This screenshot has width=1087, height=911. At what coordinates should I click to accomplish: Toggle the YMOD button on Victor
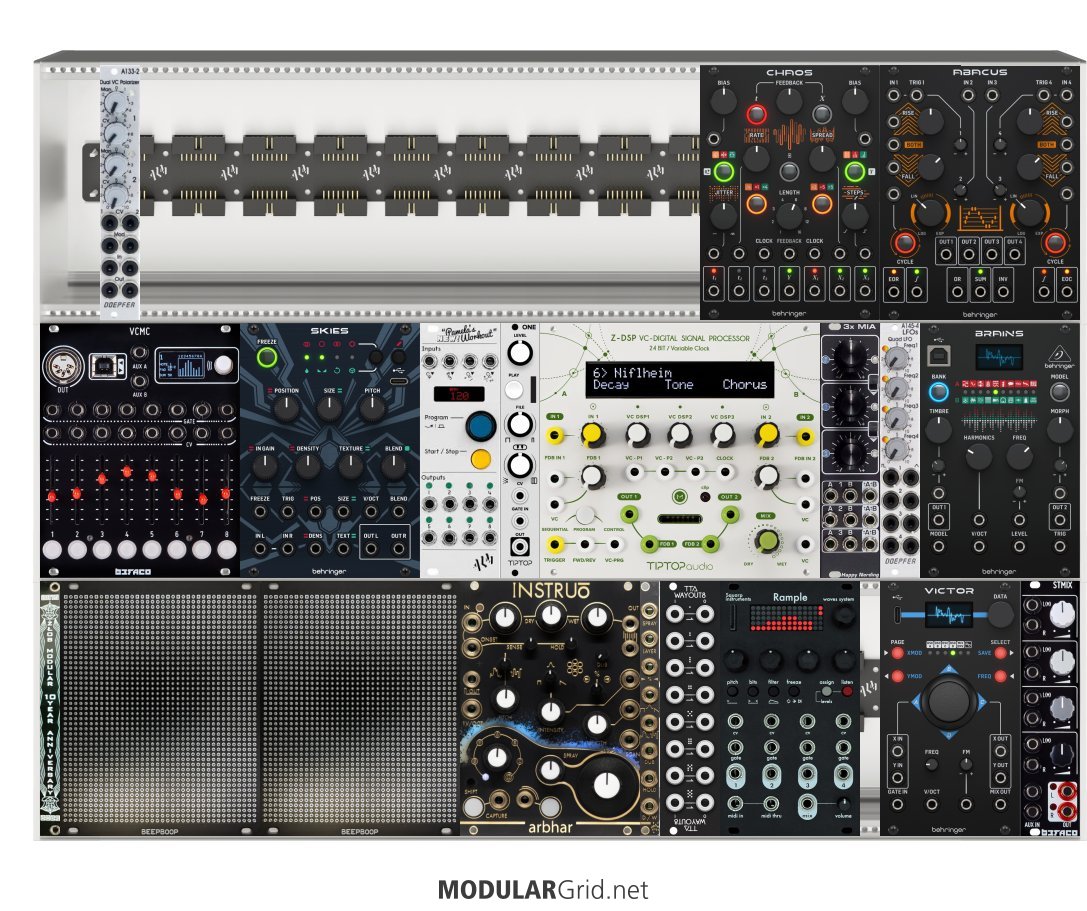[x=898, y=676]
